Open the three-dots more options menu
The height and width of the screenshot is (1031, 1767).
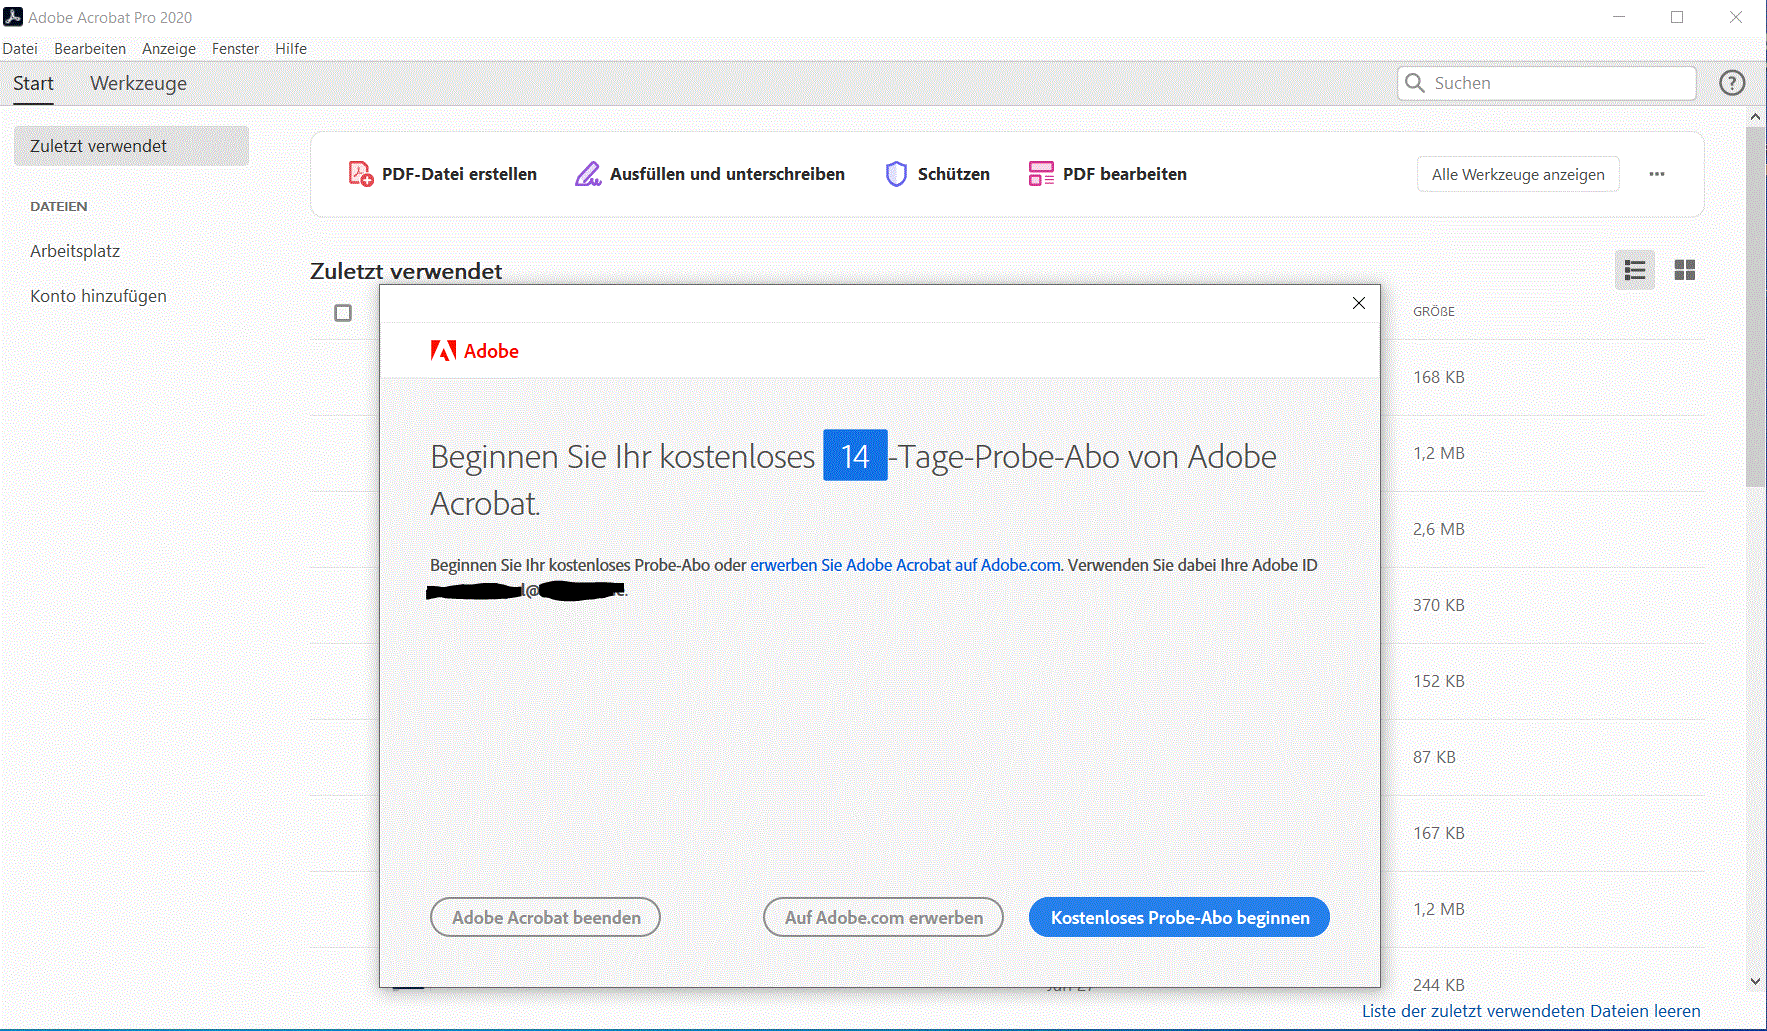tap(1657, 174)
